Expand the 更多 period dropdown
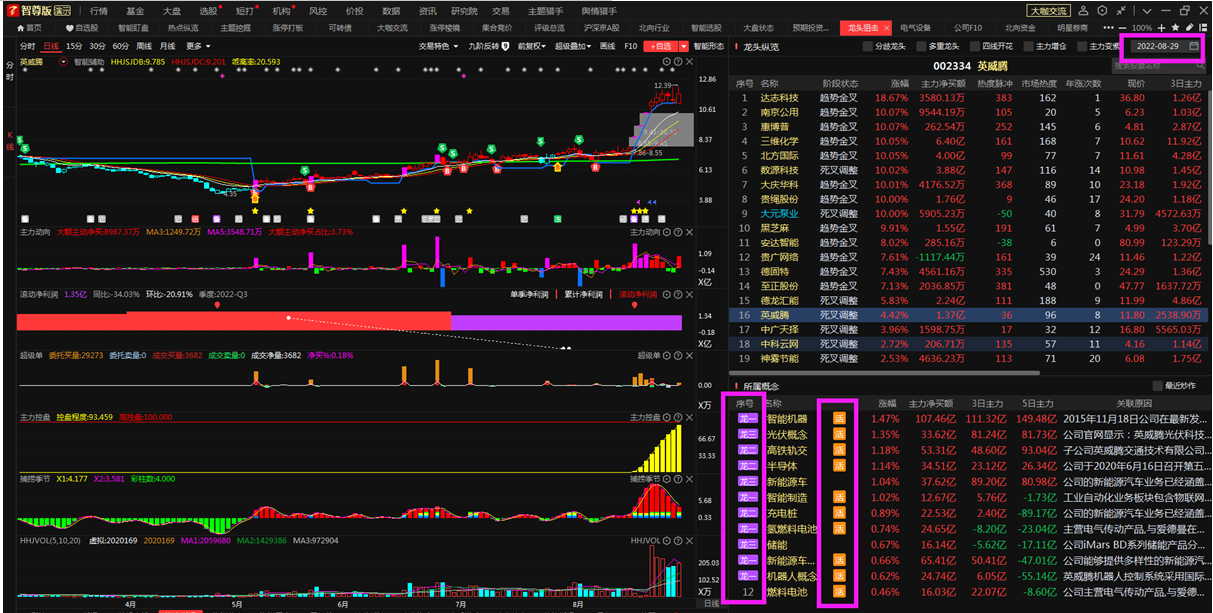 tap(198, 46)
